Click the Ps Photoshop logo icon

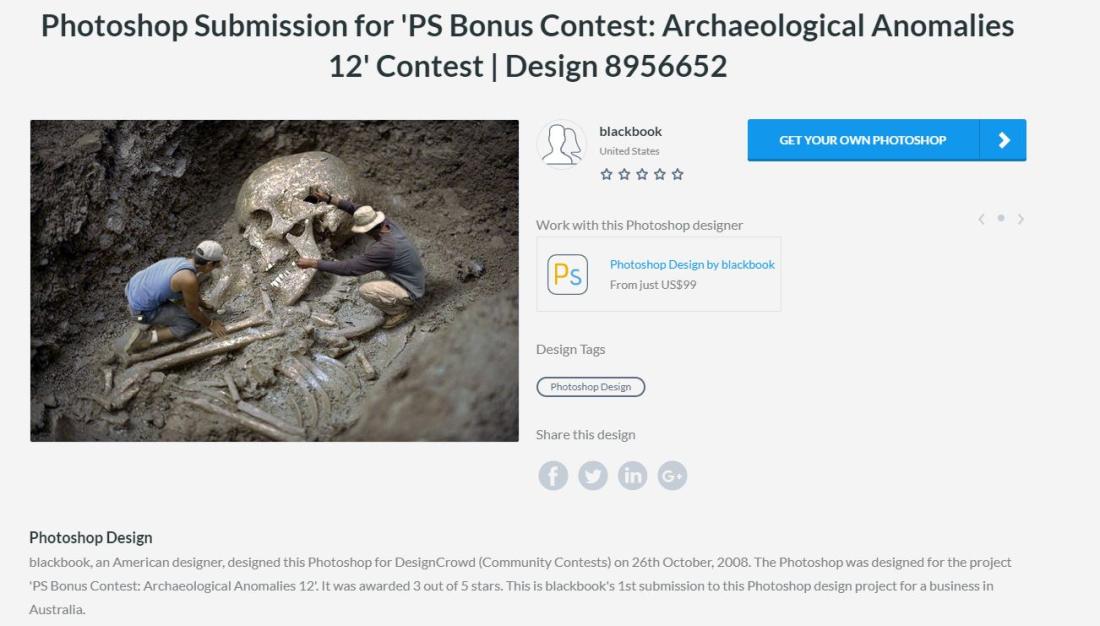point(568,274)
